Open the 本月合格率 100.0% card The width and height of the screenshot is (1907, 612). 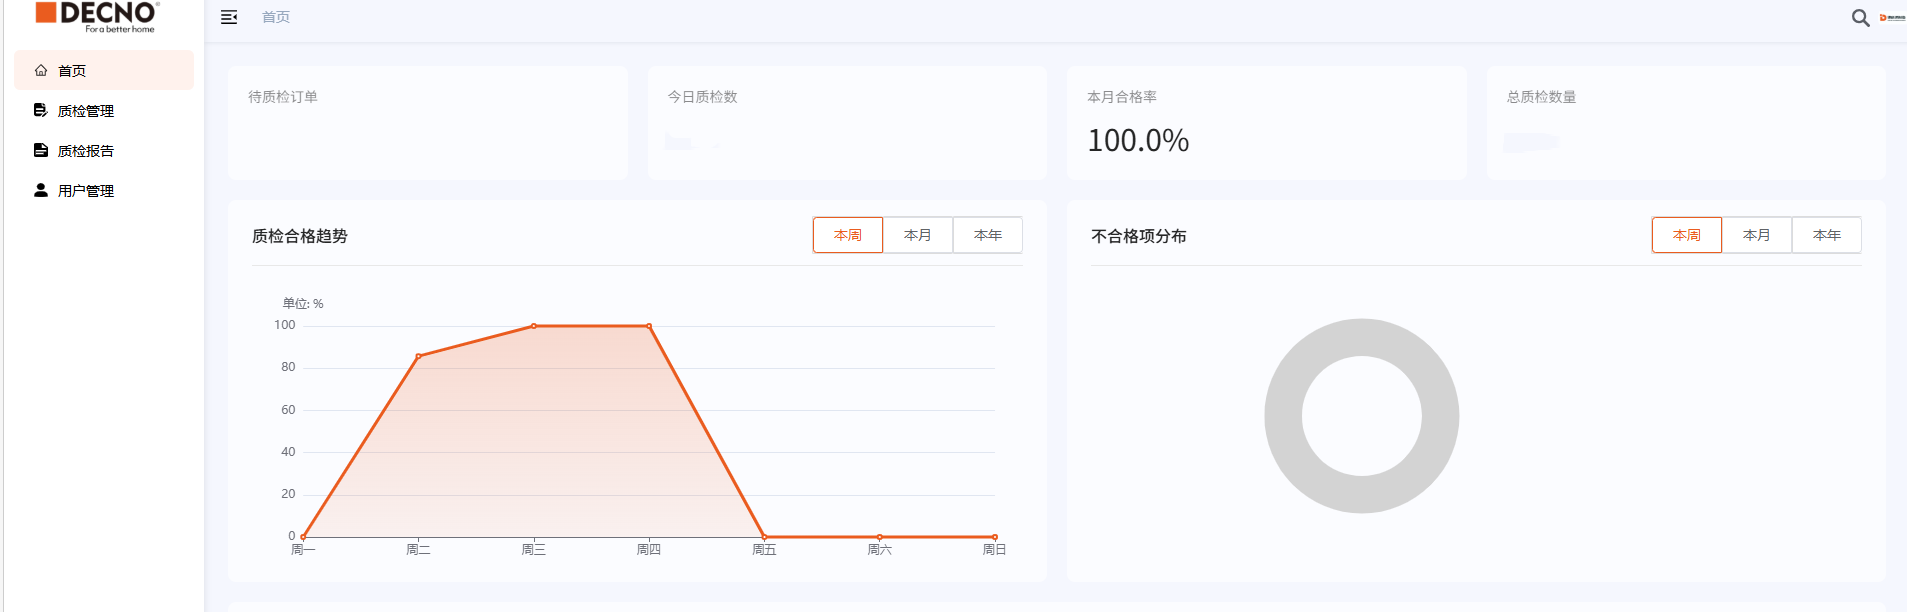point(1265,123)
